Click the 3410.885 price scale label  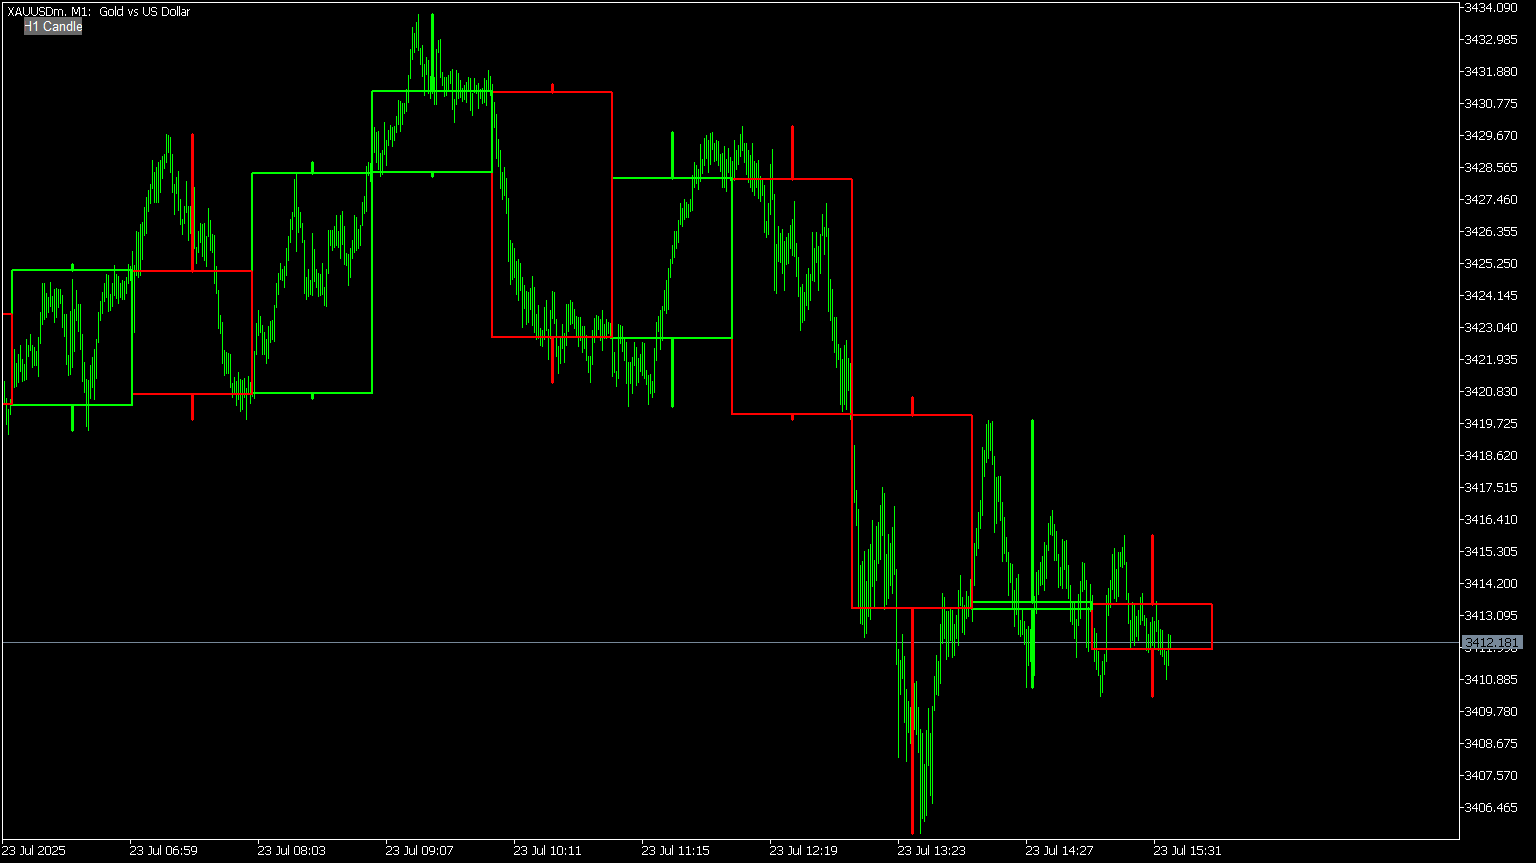1491,680
